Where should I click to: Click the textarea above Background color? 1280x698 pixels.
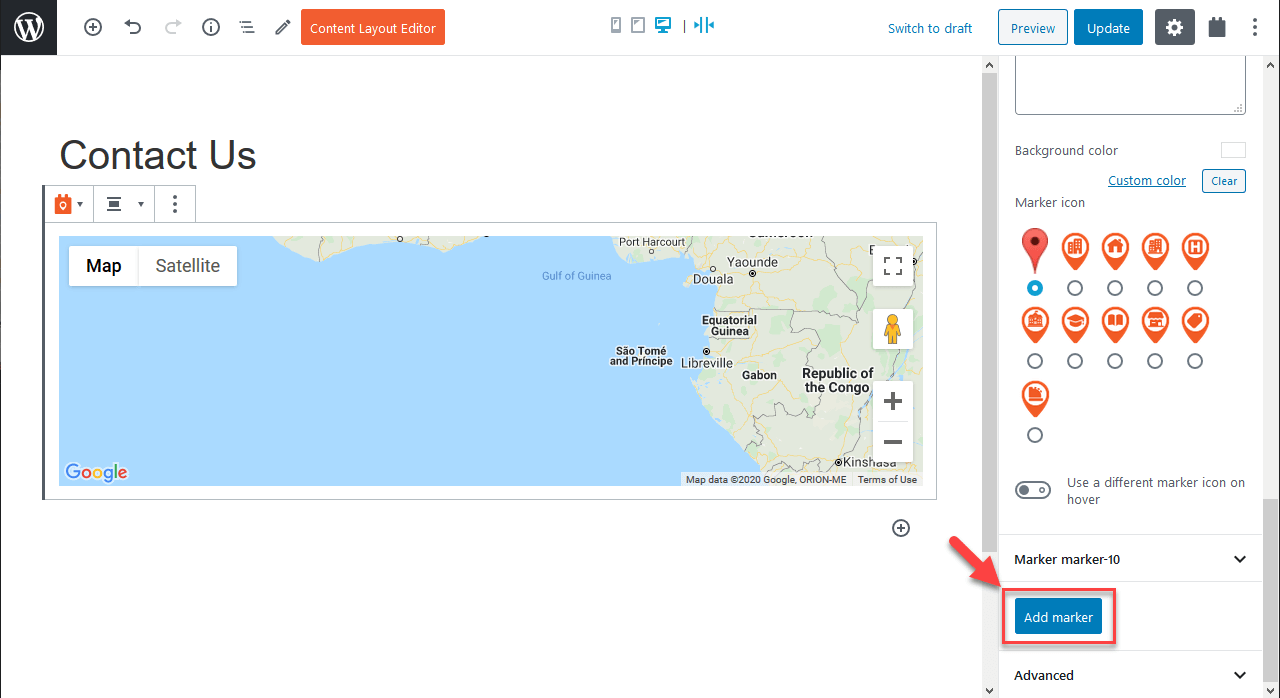1130,85
